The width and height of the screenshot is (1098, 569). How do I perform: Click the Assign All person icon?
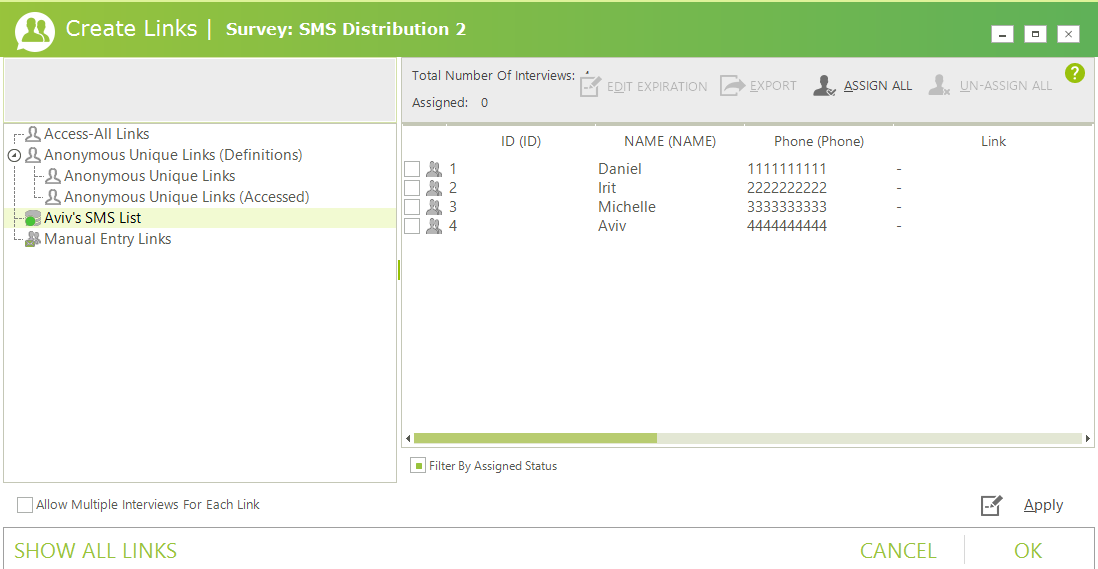(x=824, y=86)
